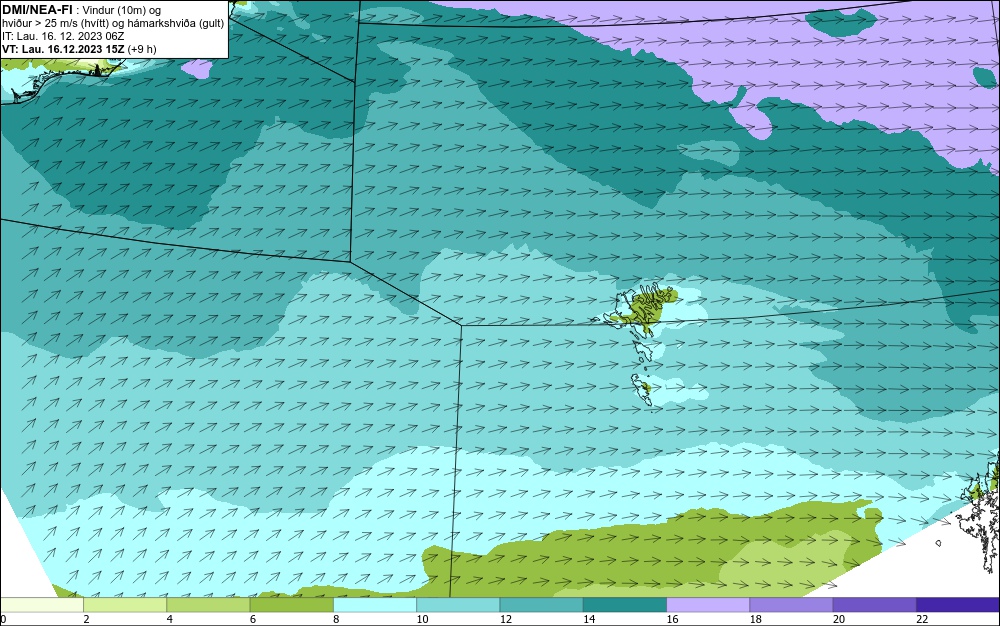Click the 4–6 m/s green legend swatch
1000x626 pixels.
[x=208, y=604]
